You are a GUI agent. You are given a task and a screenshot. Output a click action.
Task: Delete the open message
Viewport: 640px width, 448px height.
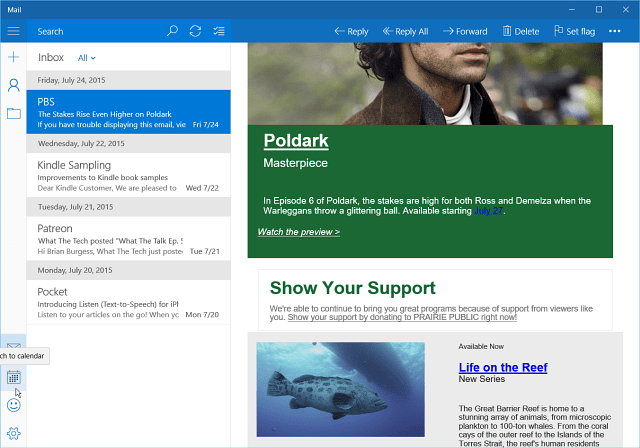521,31
